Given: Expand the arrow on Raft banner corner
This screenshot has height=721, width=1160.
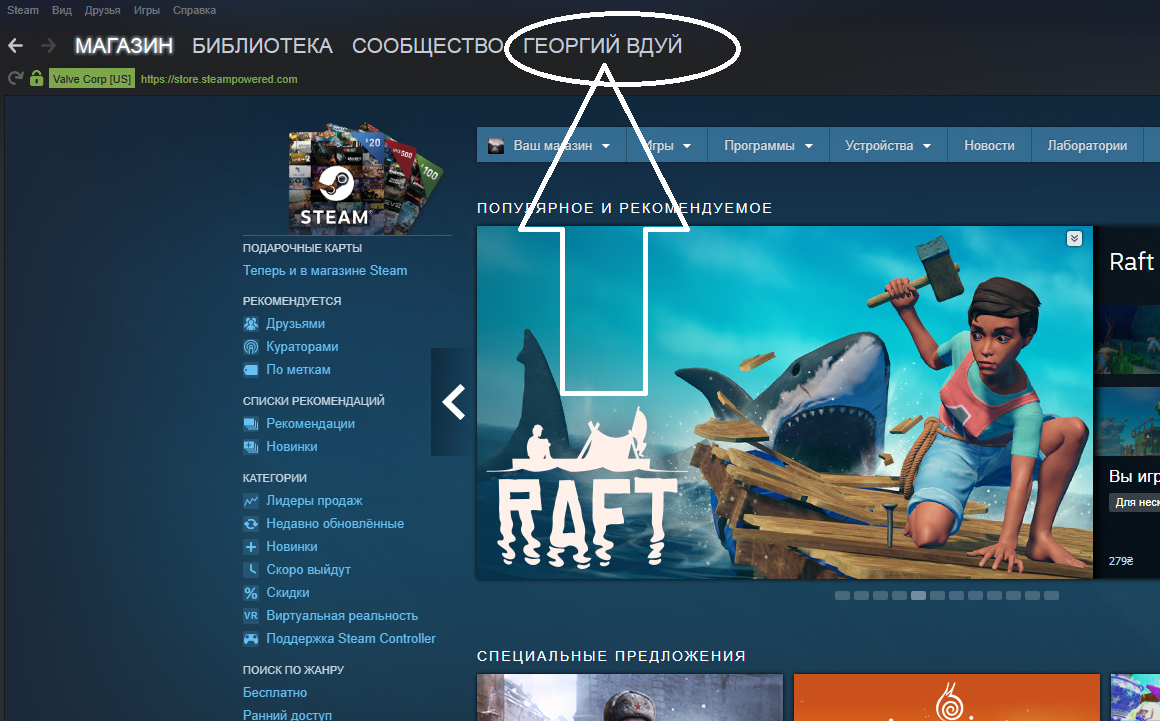Looking at the screenshot, I should [1074, 238].
